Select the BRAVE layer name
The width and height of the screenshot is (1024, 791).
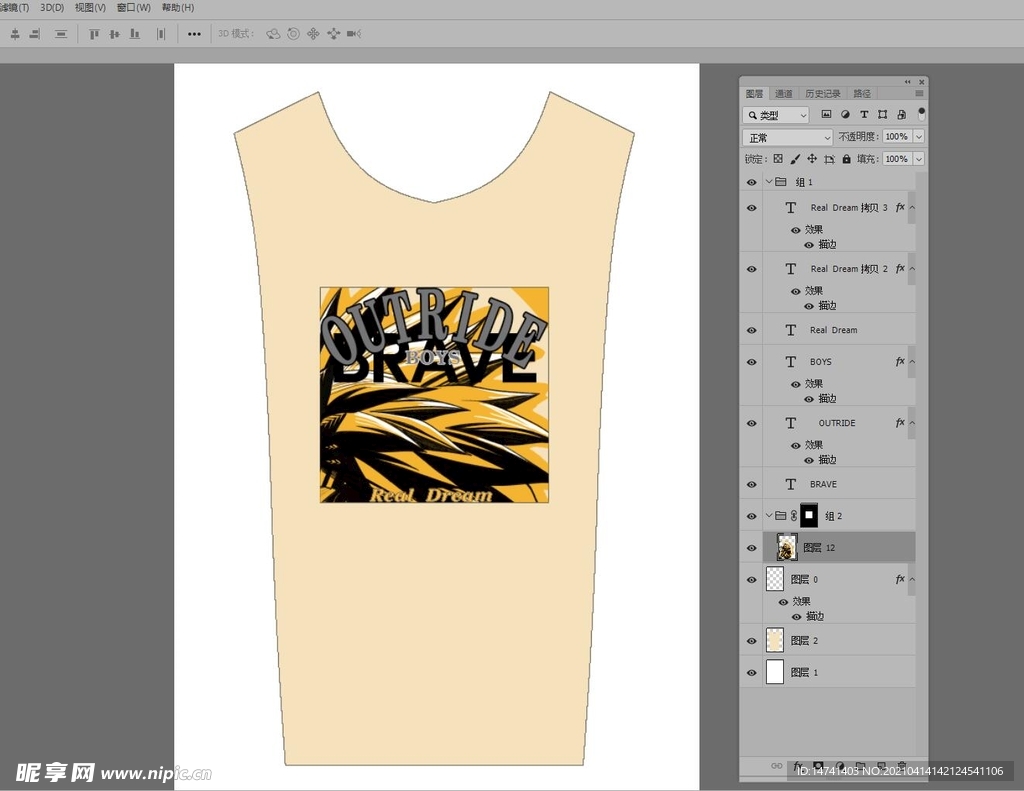coord(823,485)
